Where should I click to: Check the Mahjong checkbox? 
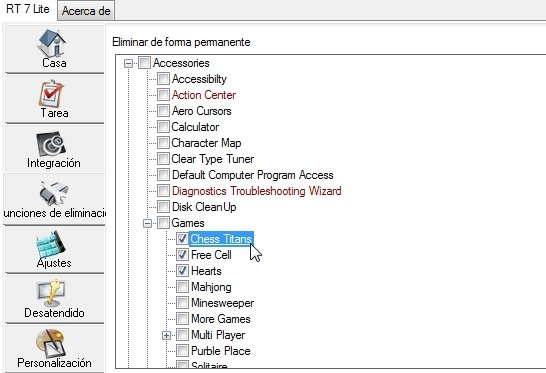point(182,287)
